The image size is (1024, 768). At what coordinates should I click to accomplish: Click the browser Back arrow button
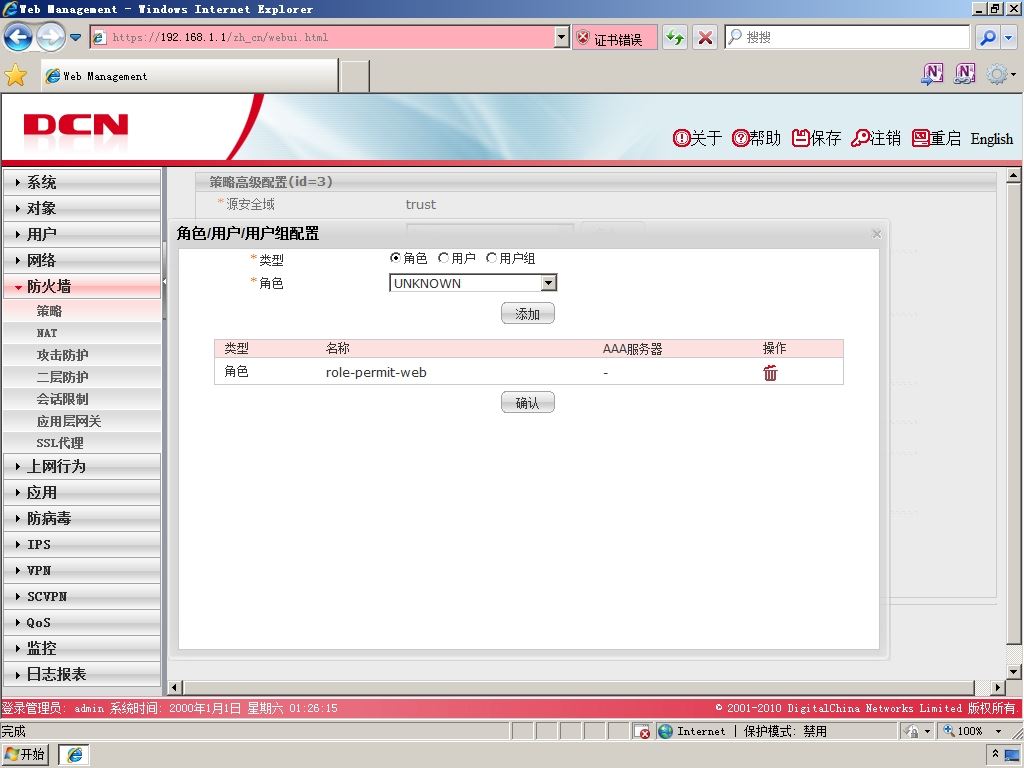(18, 37)
